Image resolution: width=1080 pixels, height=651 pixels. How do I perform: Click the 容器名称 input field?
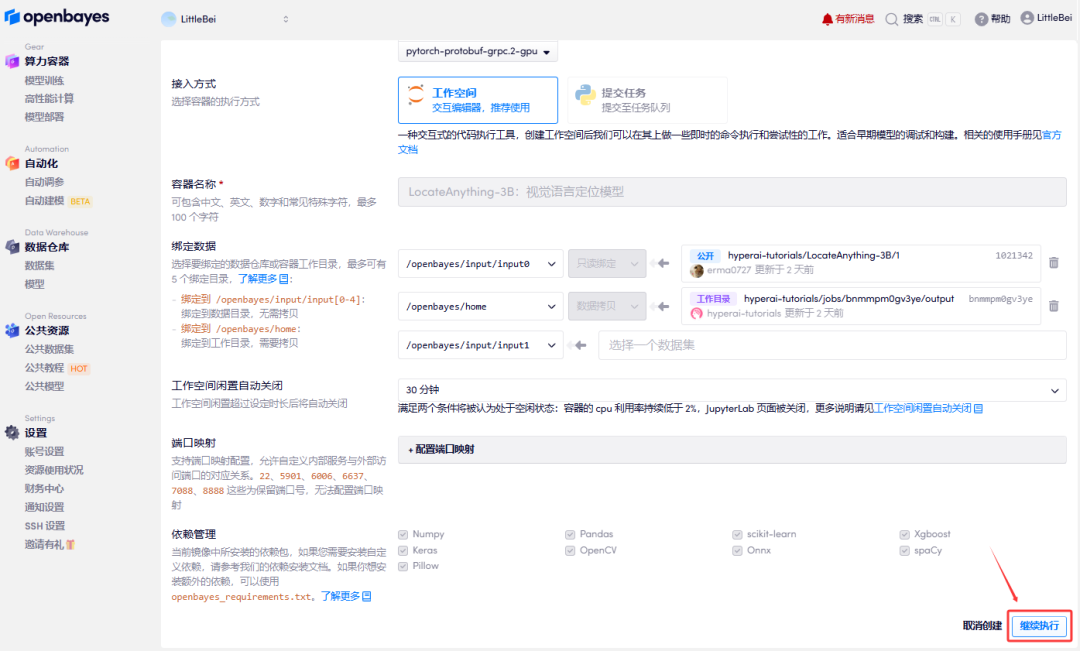tap(732, 192)
